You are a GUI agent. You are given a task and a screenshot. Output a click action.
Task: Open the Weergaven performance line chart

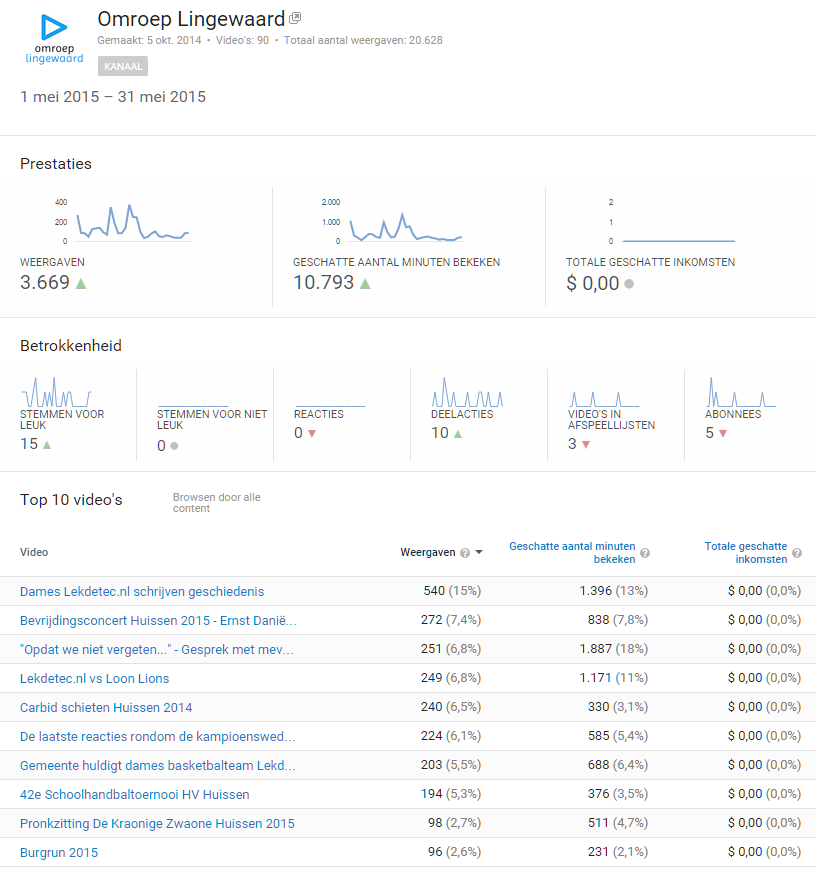click(x=132, y=222)
